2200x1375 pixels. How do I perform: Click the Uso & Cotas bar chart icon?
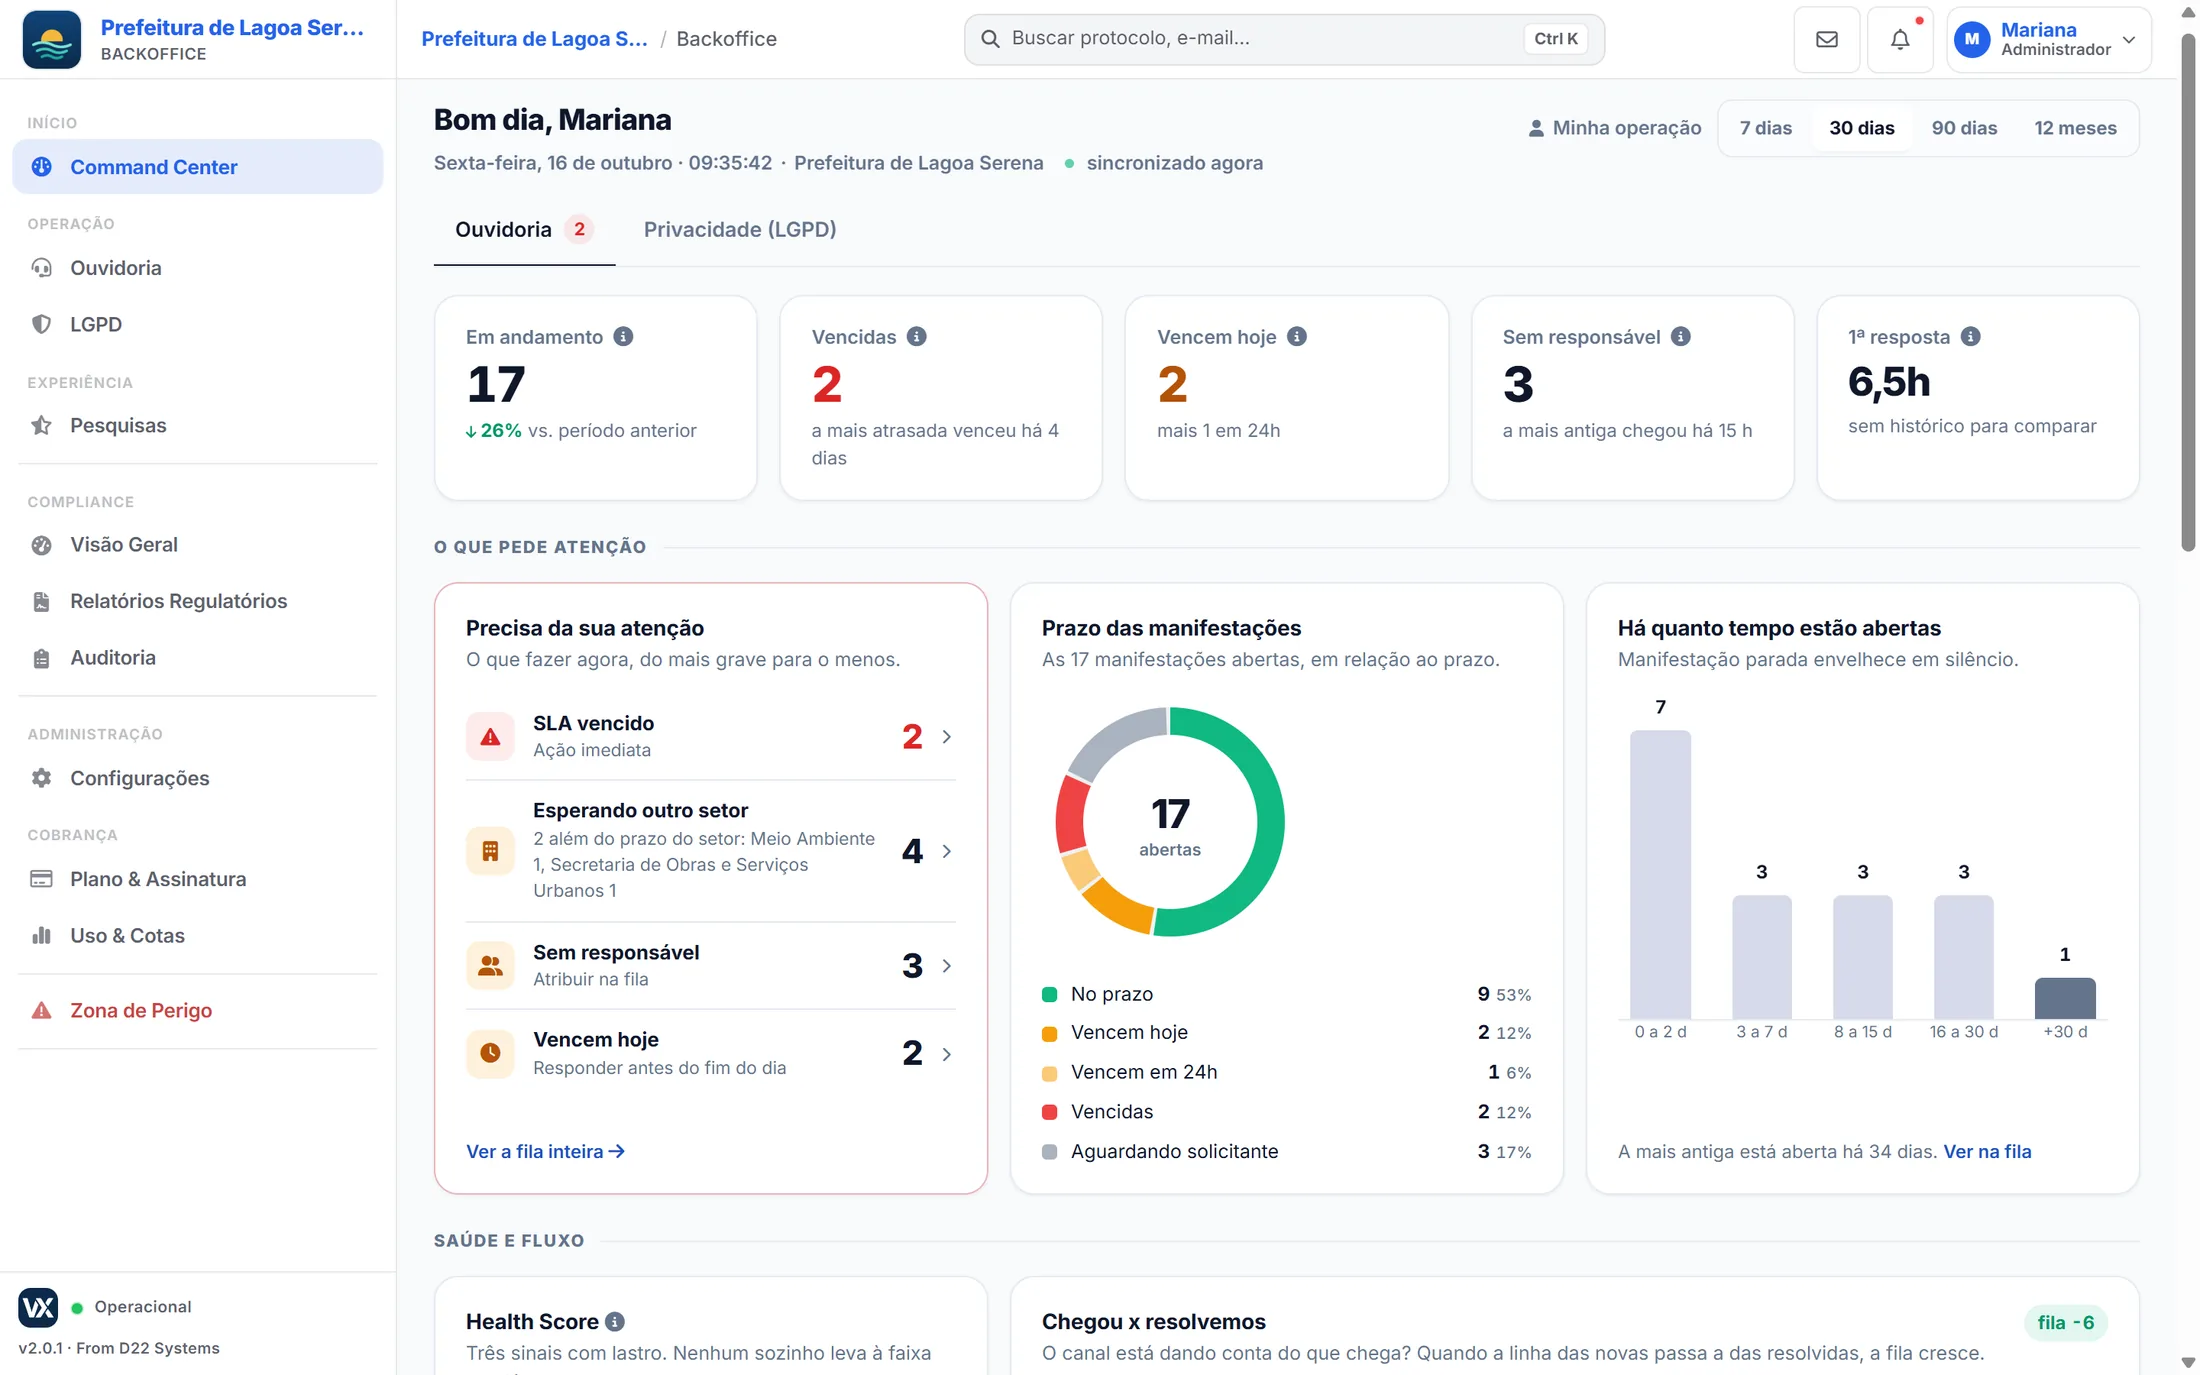[x=41, y=936]
